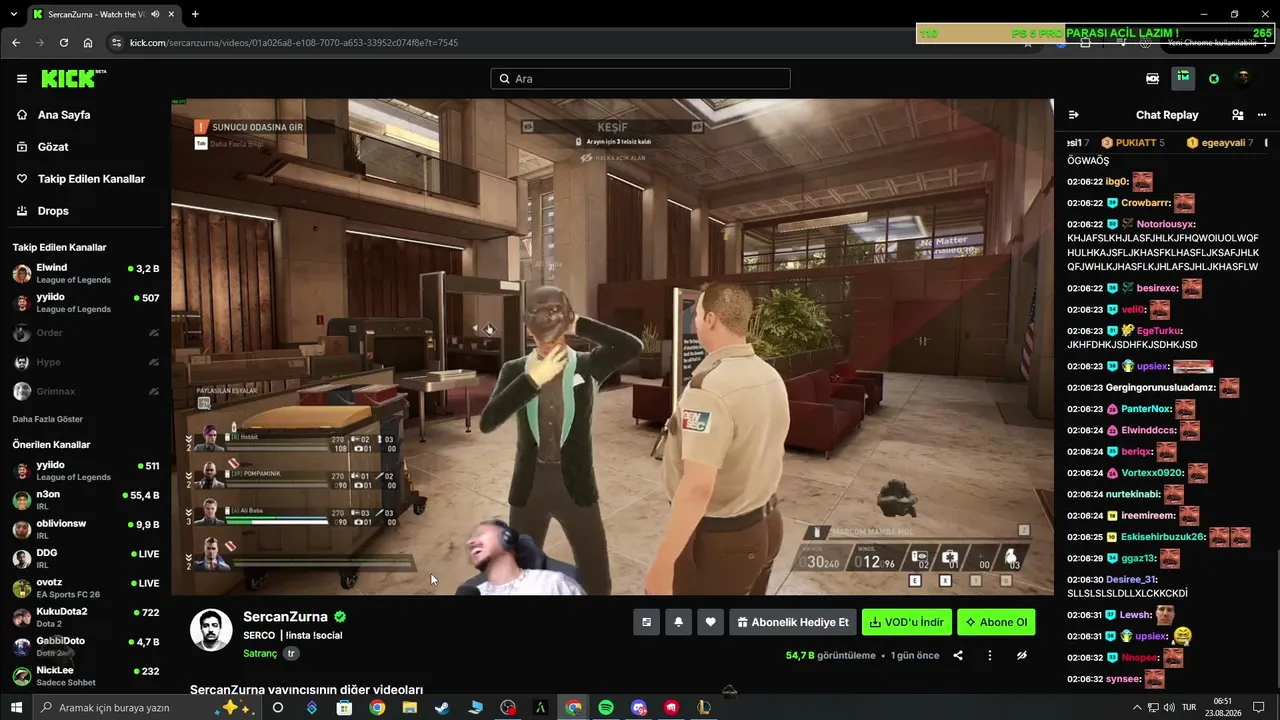
Task: Open NickLee Sadece Sohbet channel
Action: (86, 676)
